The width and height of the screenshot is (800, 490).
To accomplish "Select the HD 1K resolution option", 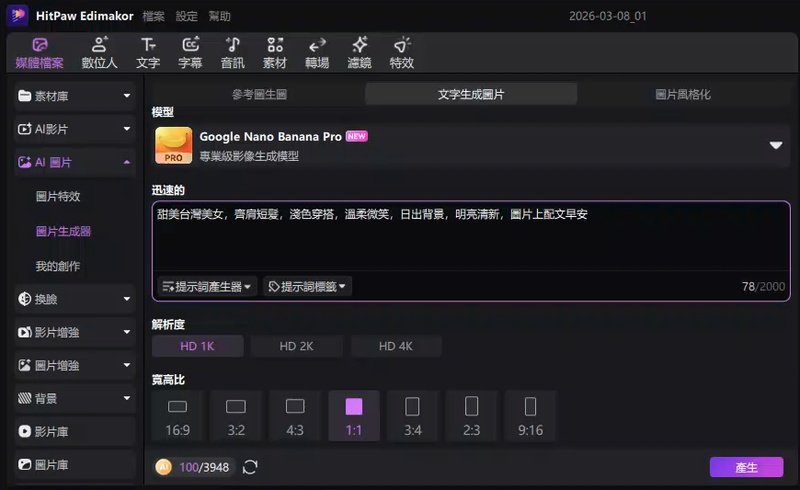I will coord(197,346).
